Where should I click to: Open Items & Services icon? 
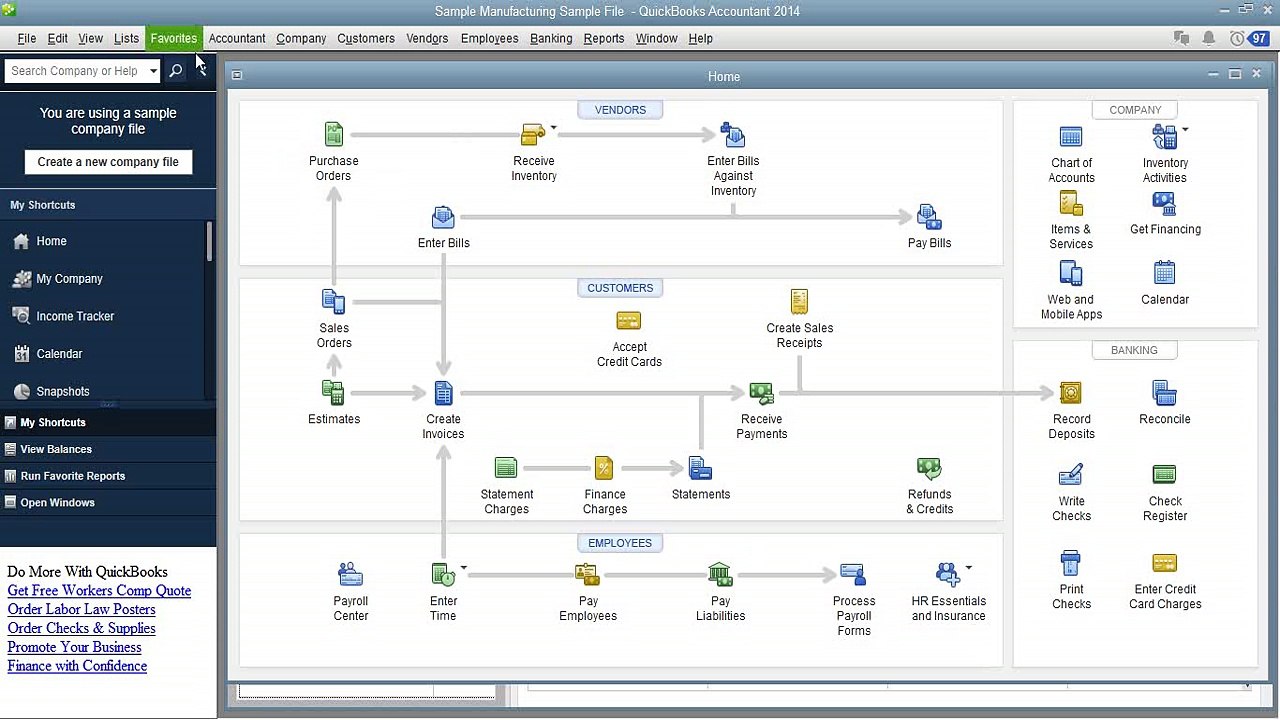pyautogui.click(x=1071, y=203)
